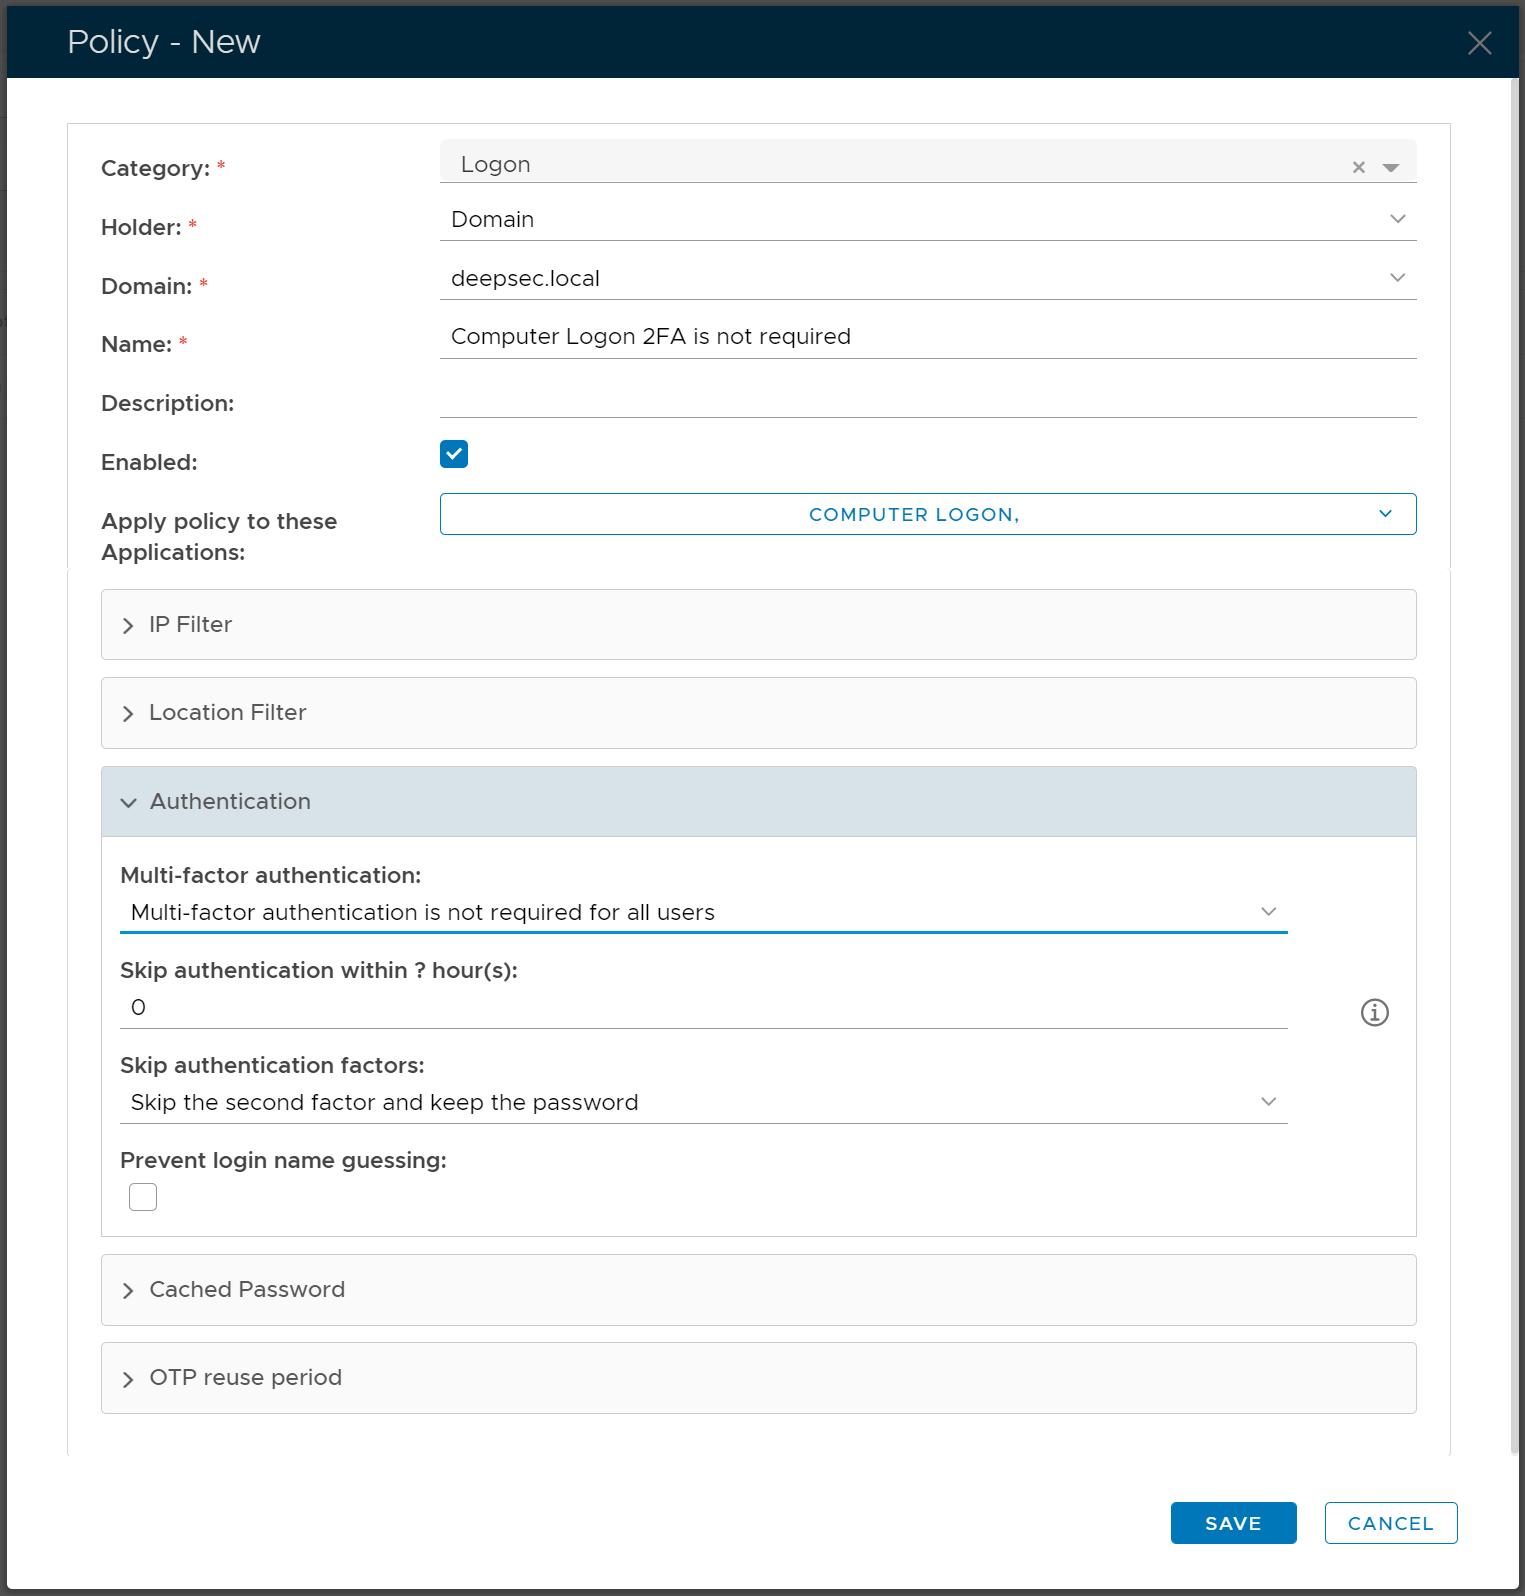This screenshot has width=1525, height=1596.
Task: Clear the Logon category with the x icon
Action: pyautogui.click(x=1358, y=167)
